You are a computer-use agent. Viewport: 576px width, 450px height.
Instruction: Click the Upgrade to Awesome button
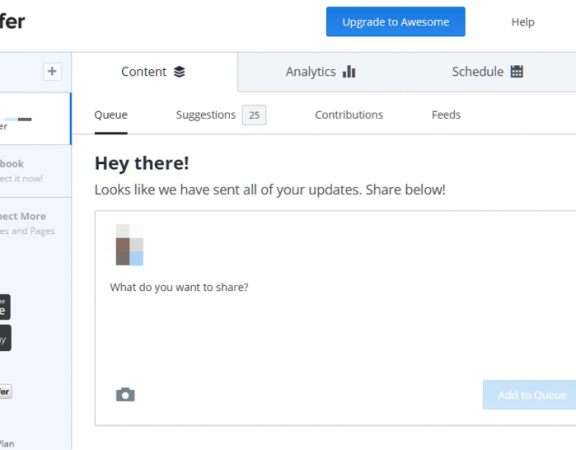coord(396,22)
